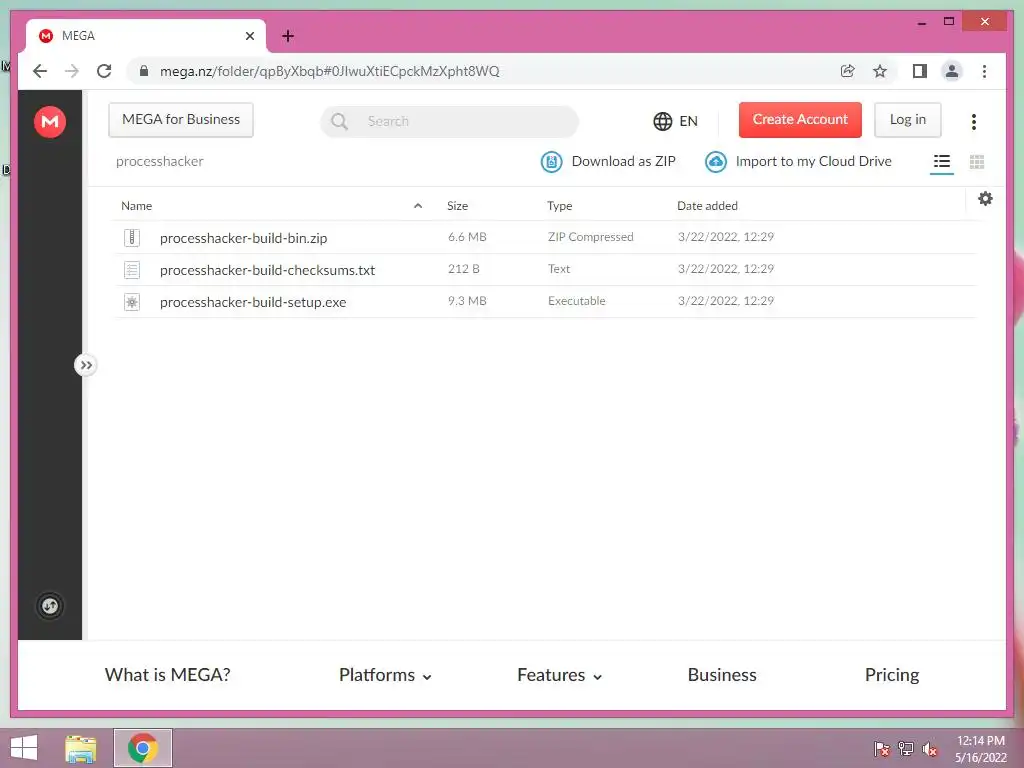Open What is MEGA? link
This screenshot has height=768, width=1024.
(x=168, y=675)
